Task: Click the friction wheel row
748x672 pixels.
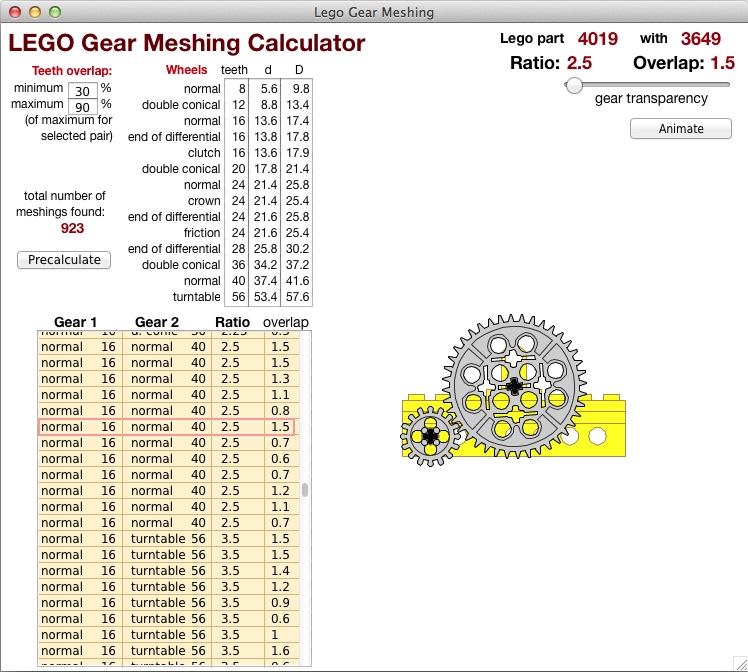Action: 247,233
